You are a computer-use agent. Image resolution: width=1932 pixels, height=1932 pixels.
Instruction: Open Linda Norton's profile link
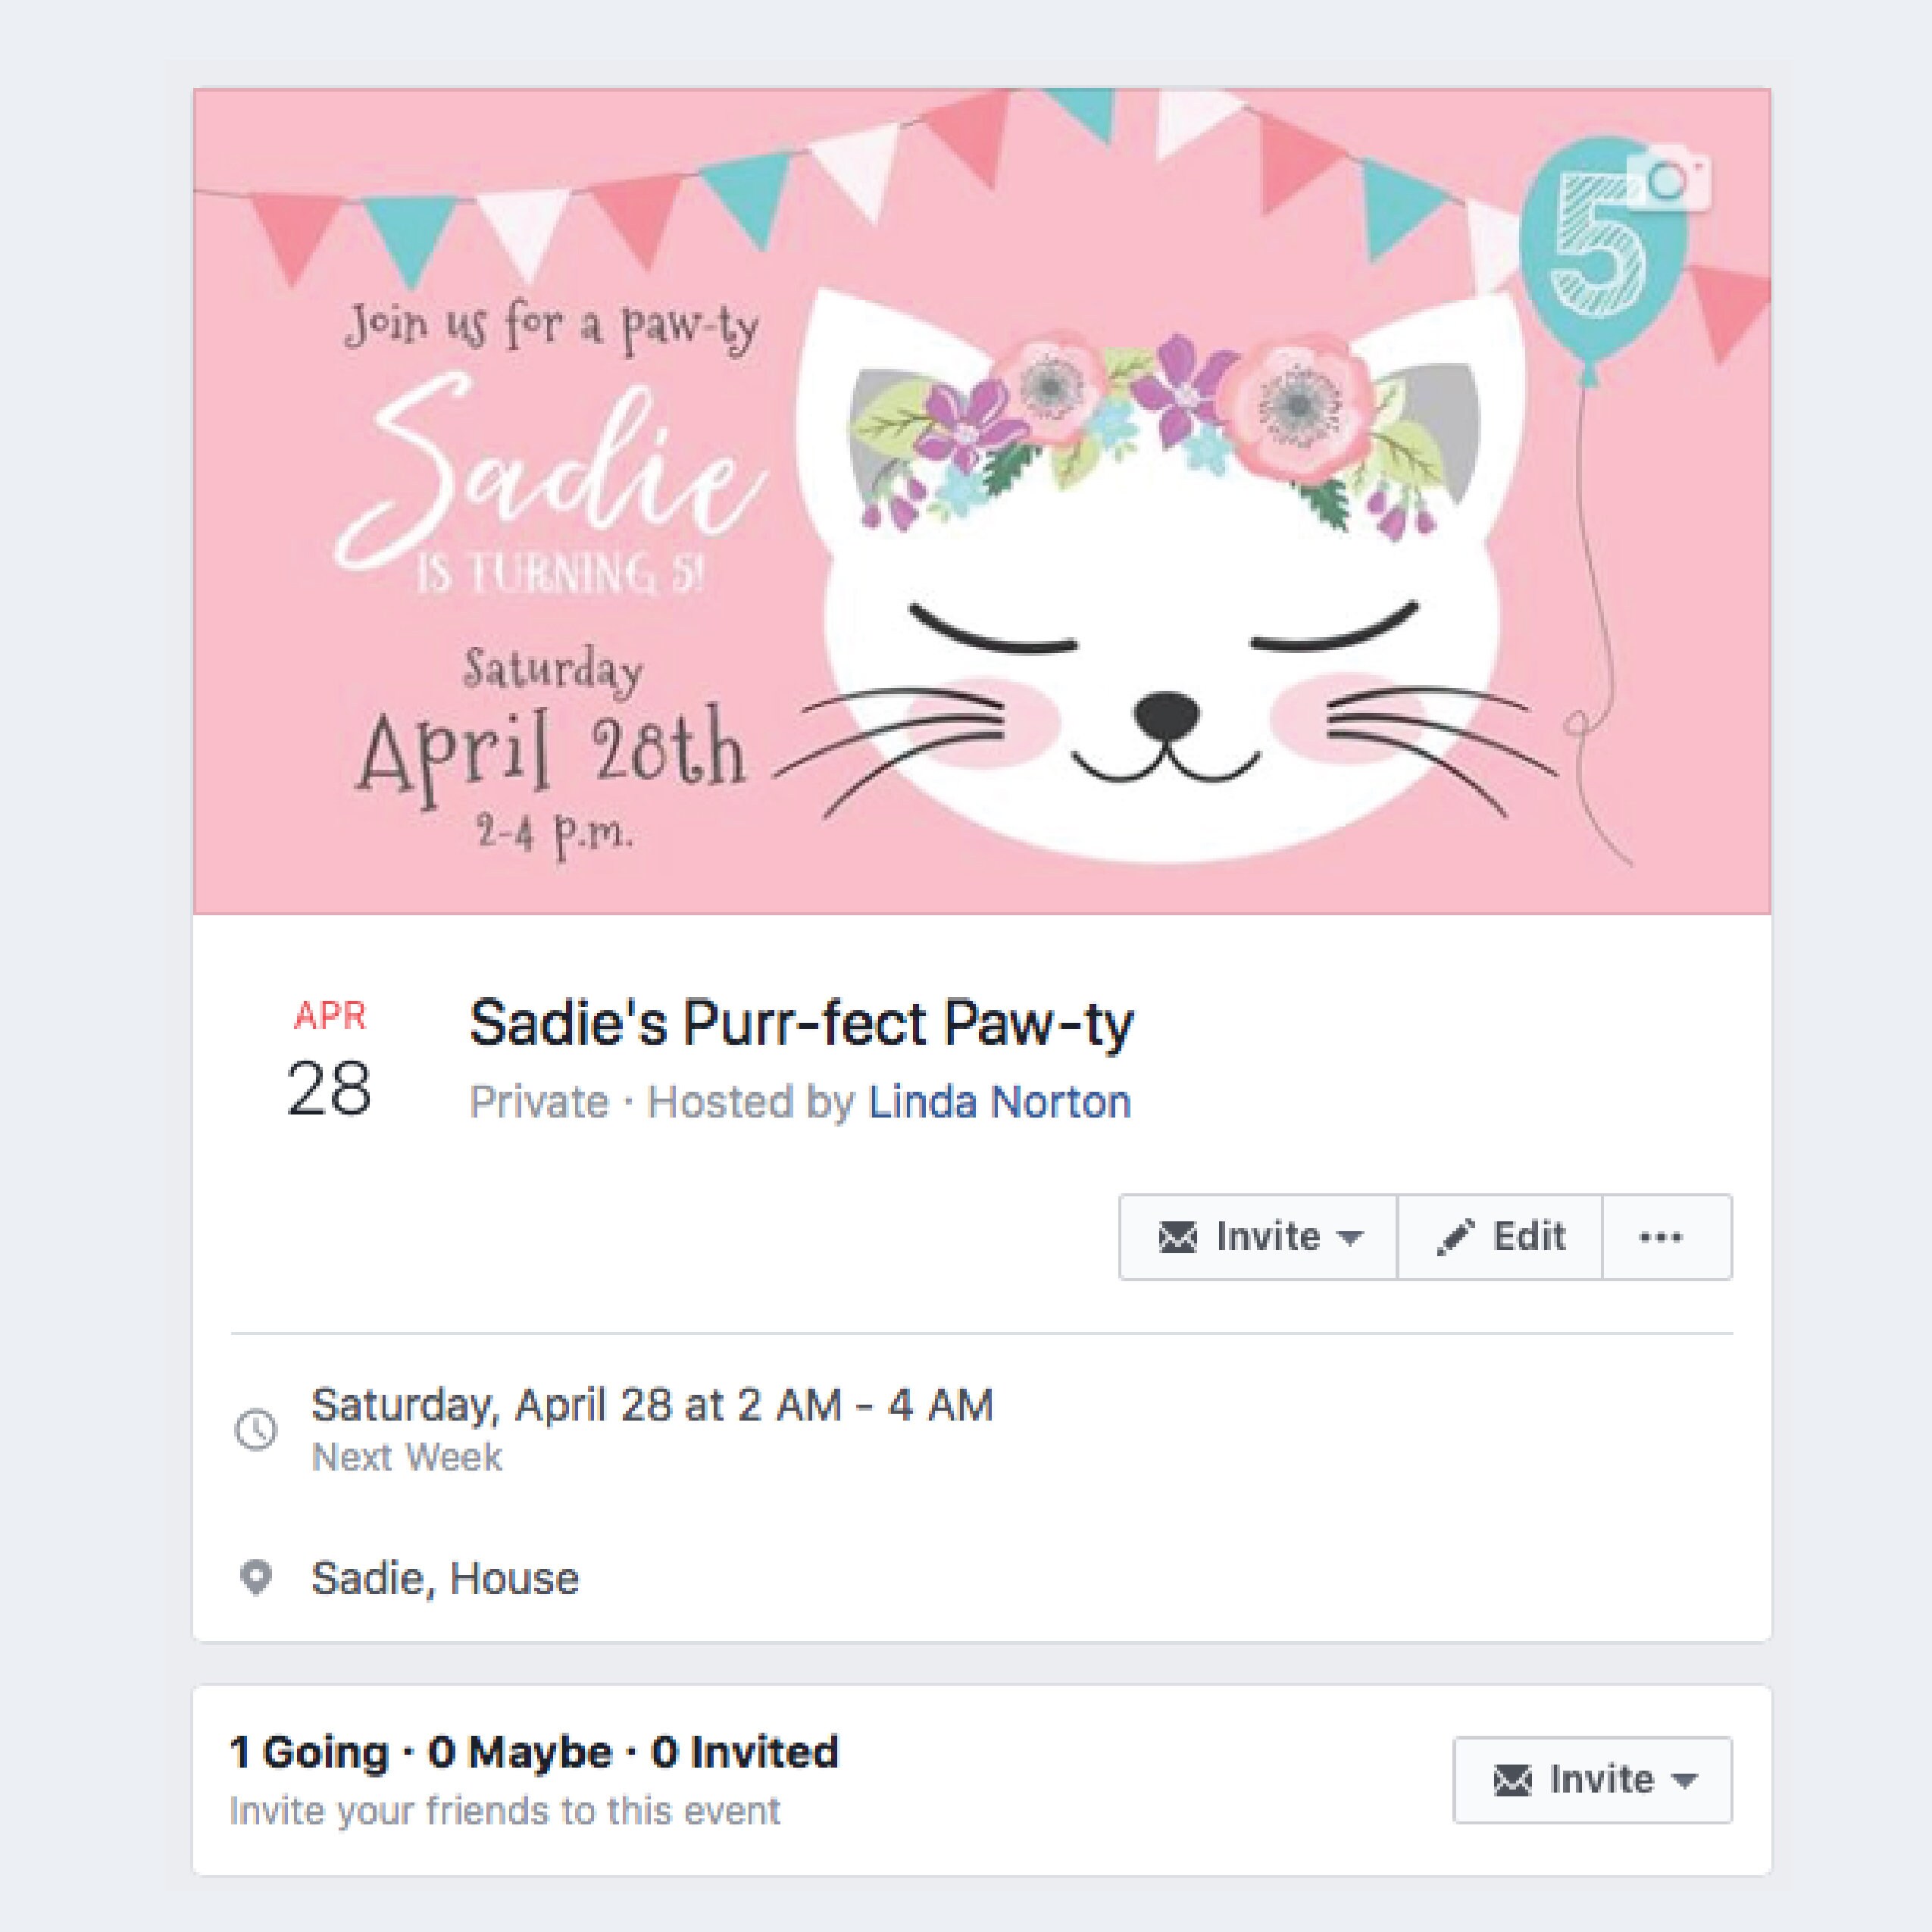(999, 1102)
